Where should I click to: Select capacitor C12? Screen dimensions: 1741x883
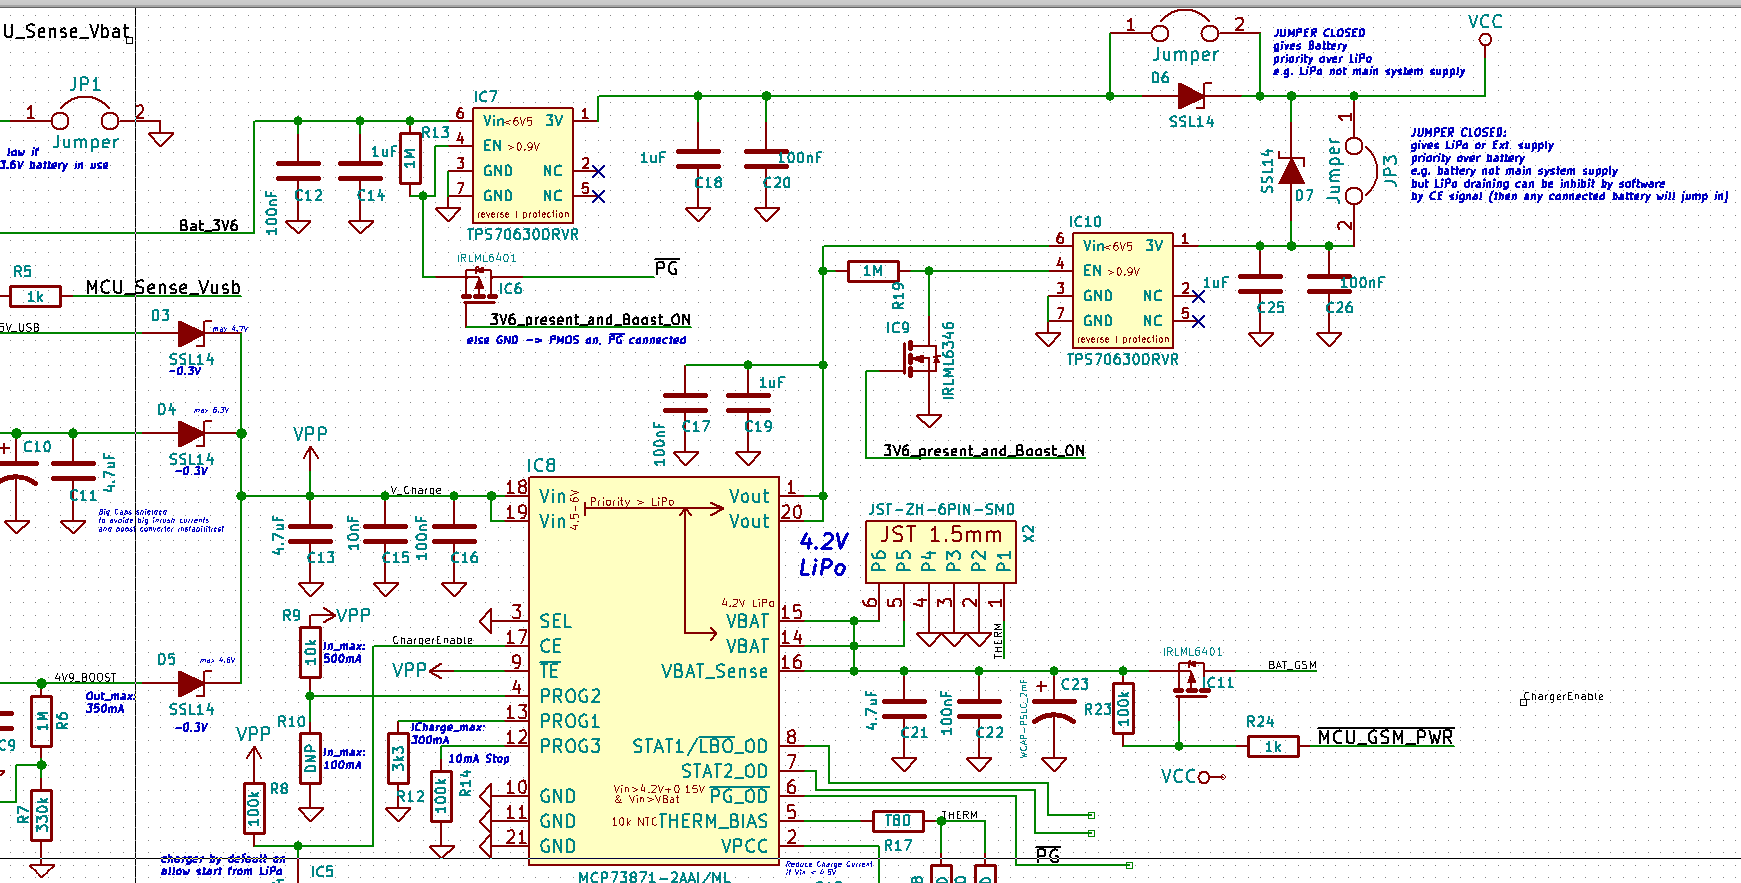pos(298,171)
